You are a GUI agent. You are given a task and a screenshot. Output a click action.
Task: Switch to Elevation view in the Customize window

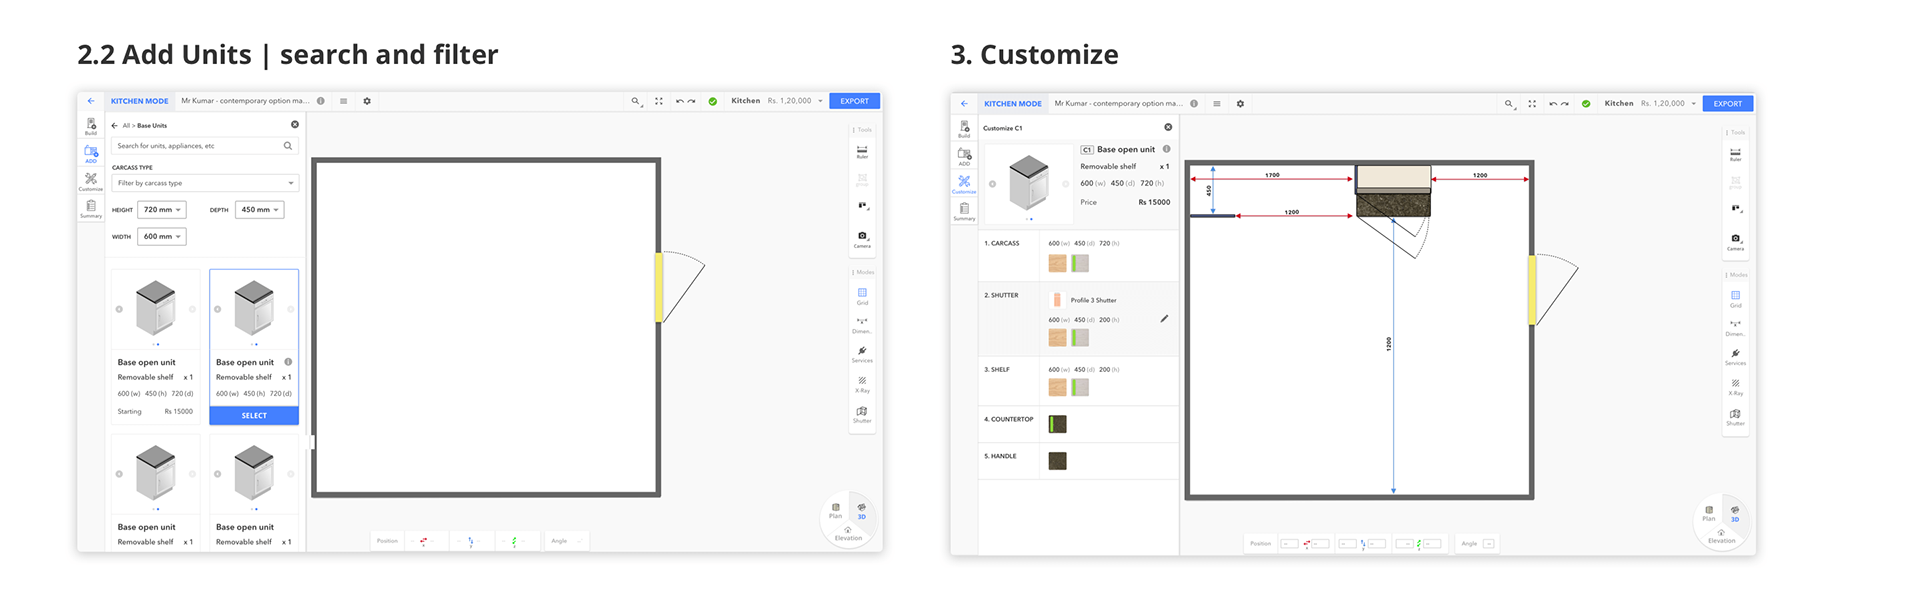click(1721, 536)
